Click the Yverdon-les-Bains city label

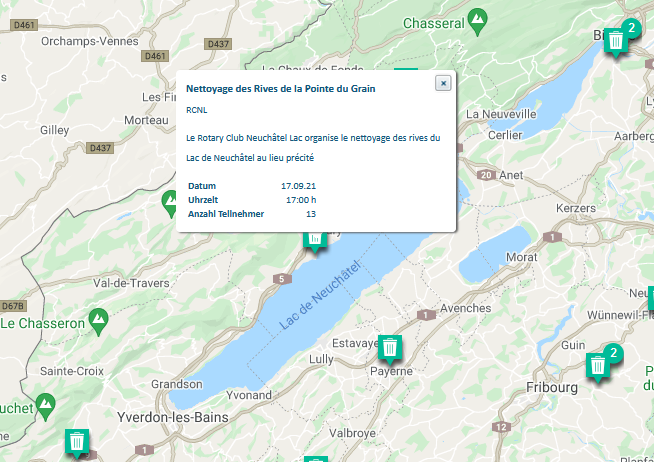[x=173, y=417]
